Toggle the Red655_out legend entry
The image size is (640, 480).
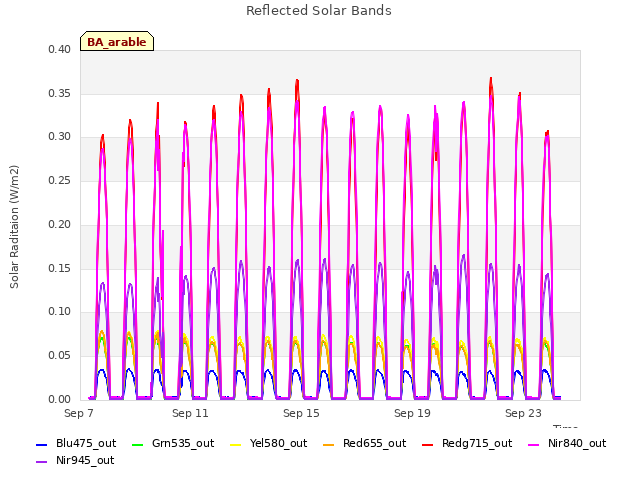(364, 444)
